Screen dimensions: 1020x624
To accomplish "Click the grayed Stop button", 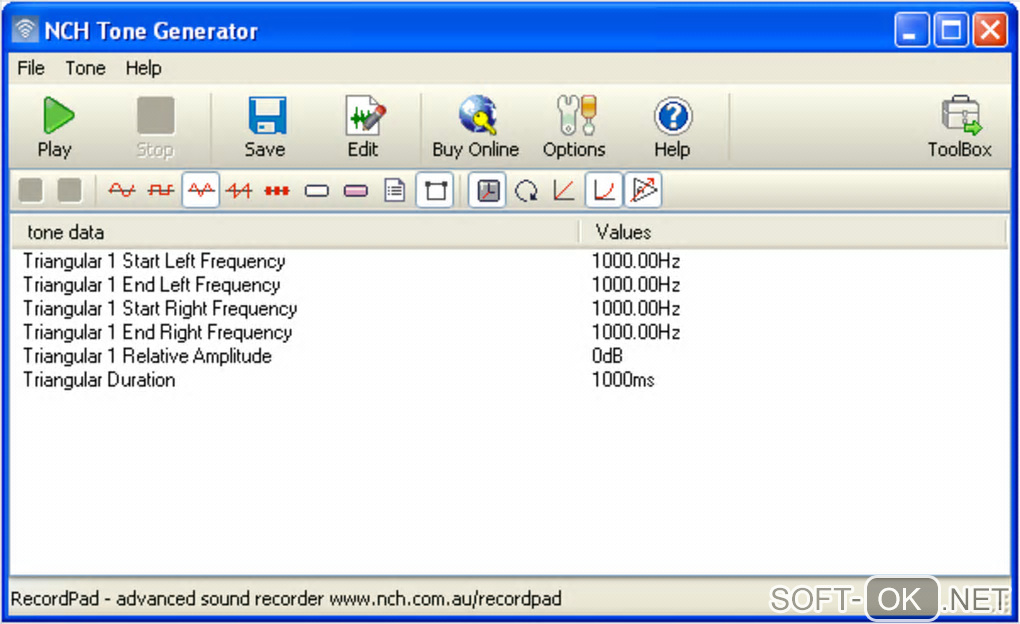I will coord(155,127).
